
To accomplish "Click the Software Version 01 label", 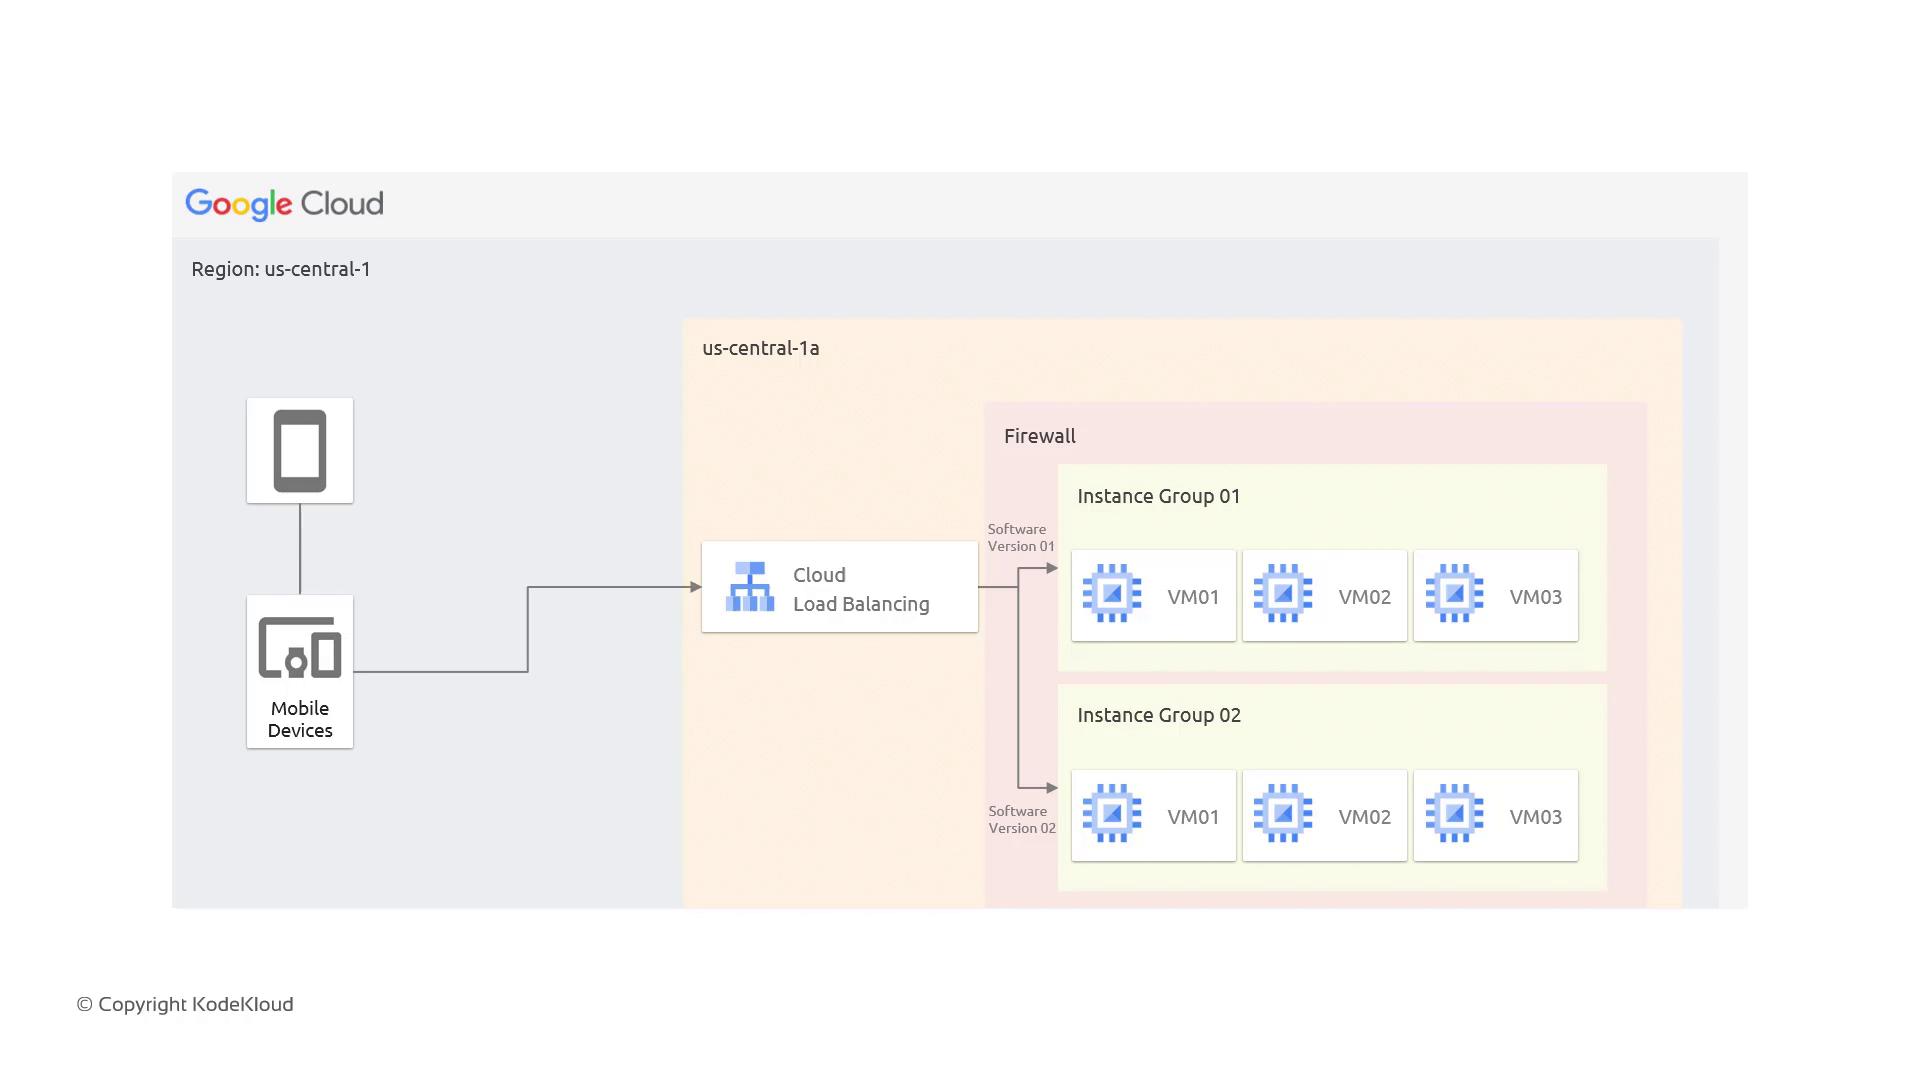I will click(1020, 538).
